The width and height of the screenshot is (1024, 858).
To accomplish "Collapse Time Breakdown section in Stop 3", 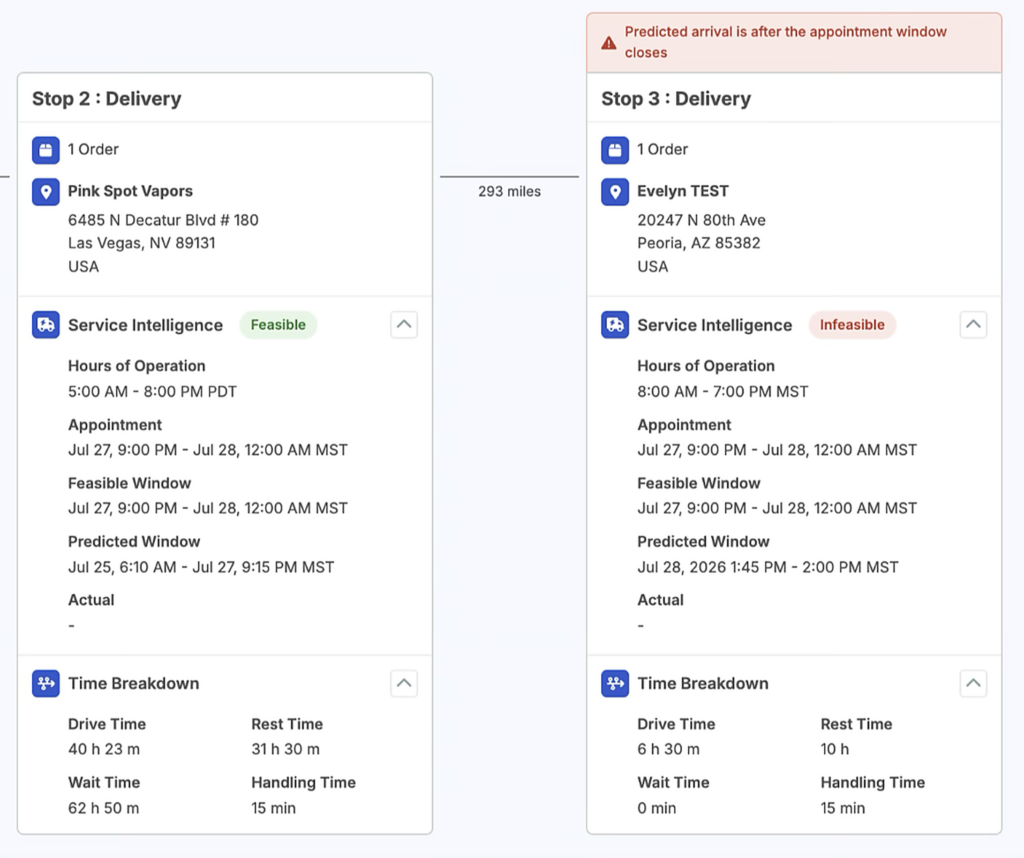I will pos(973,684).
